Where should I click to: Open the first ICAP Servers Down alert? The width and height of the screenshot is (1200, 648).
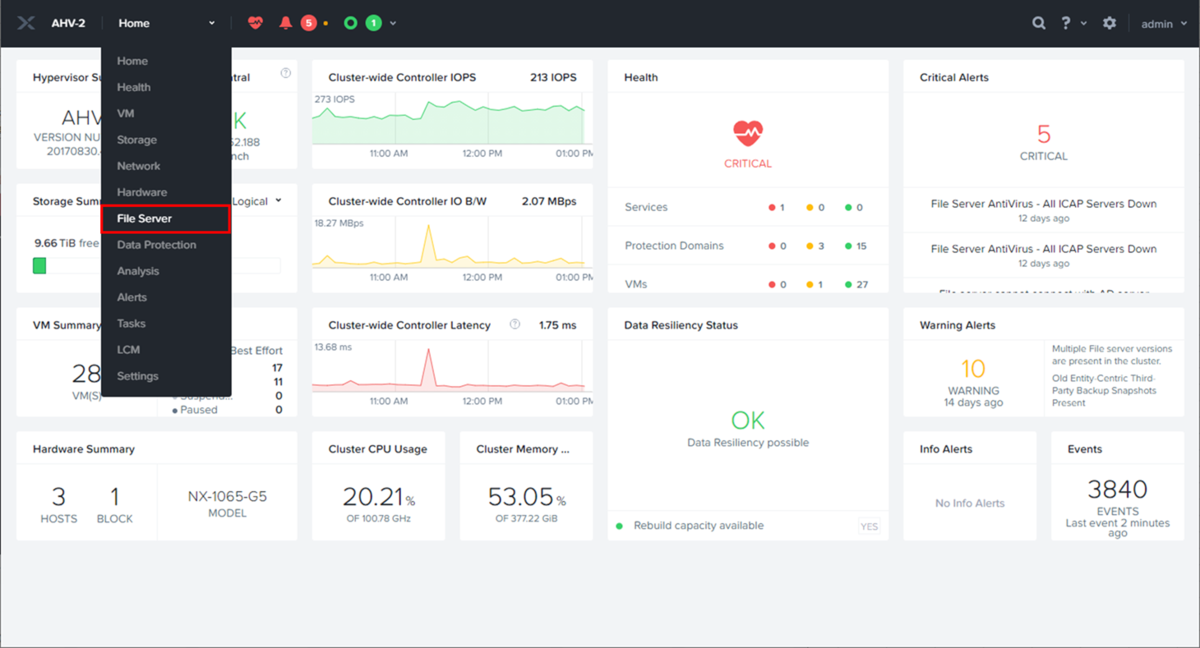point(1043,204)
